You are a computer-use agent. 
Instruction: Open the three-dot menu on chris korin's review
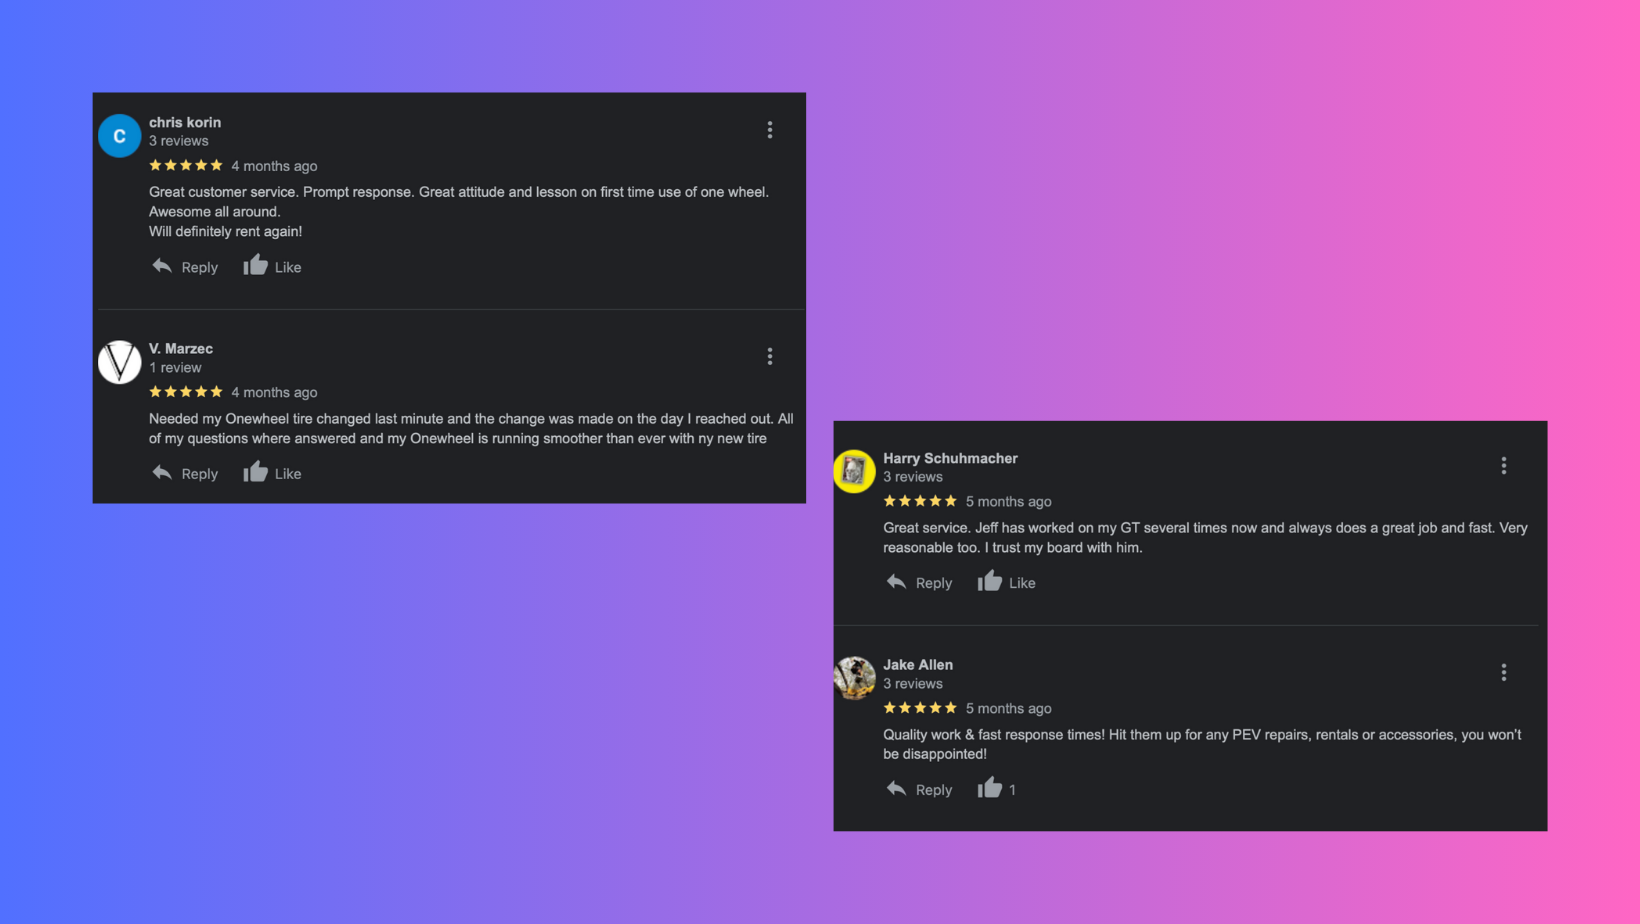769,130
